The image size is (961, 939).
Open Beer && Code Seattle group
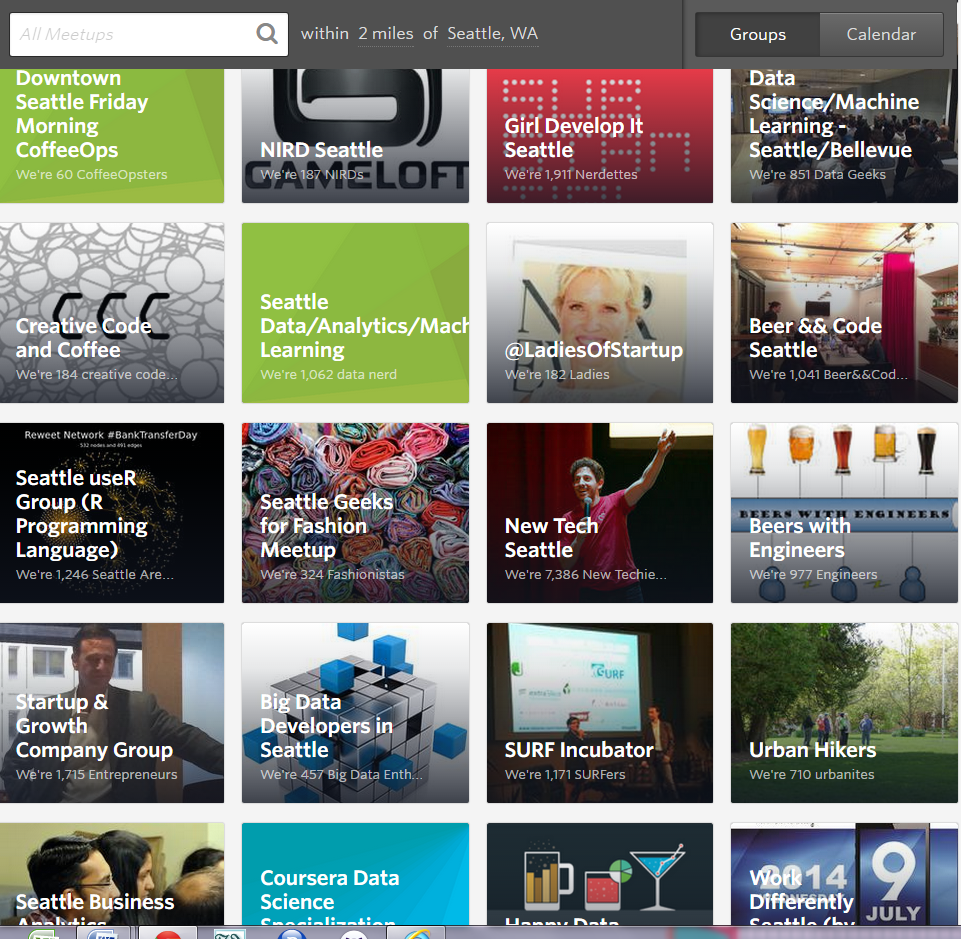(844, 313)
